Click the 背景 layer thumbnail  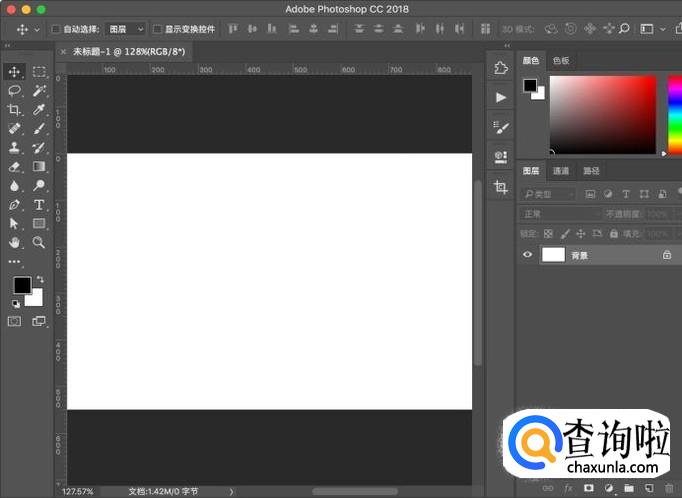tap(553, 255)
